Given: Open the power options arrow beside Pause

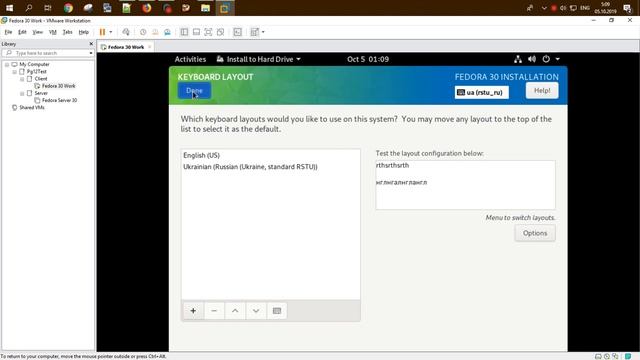Looking at the screenshot, I should [x=111, y=32].
